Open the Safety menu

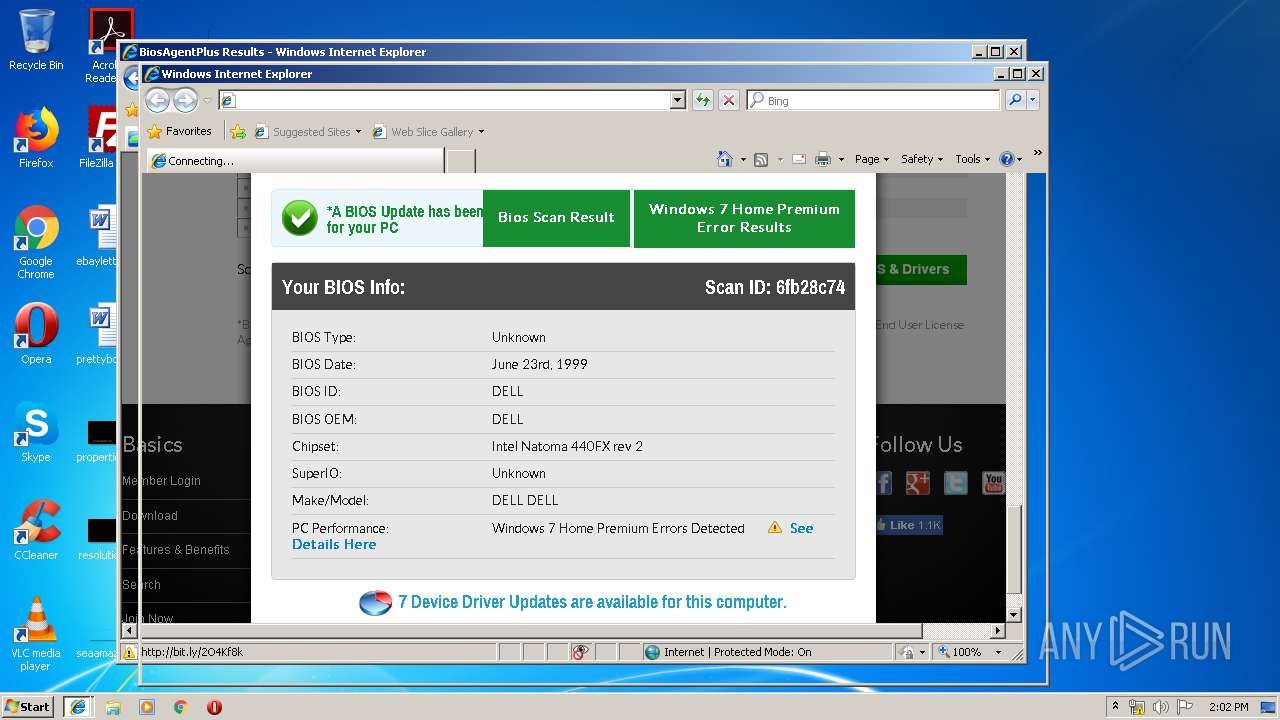921,159
